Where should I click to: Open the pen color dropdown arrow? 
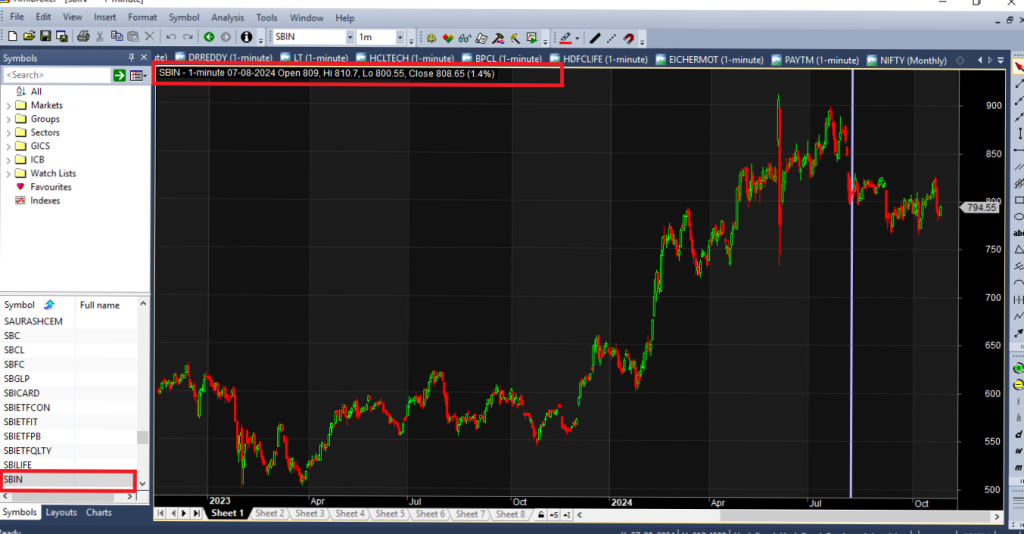(577, 38)
